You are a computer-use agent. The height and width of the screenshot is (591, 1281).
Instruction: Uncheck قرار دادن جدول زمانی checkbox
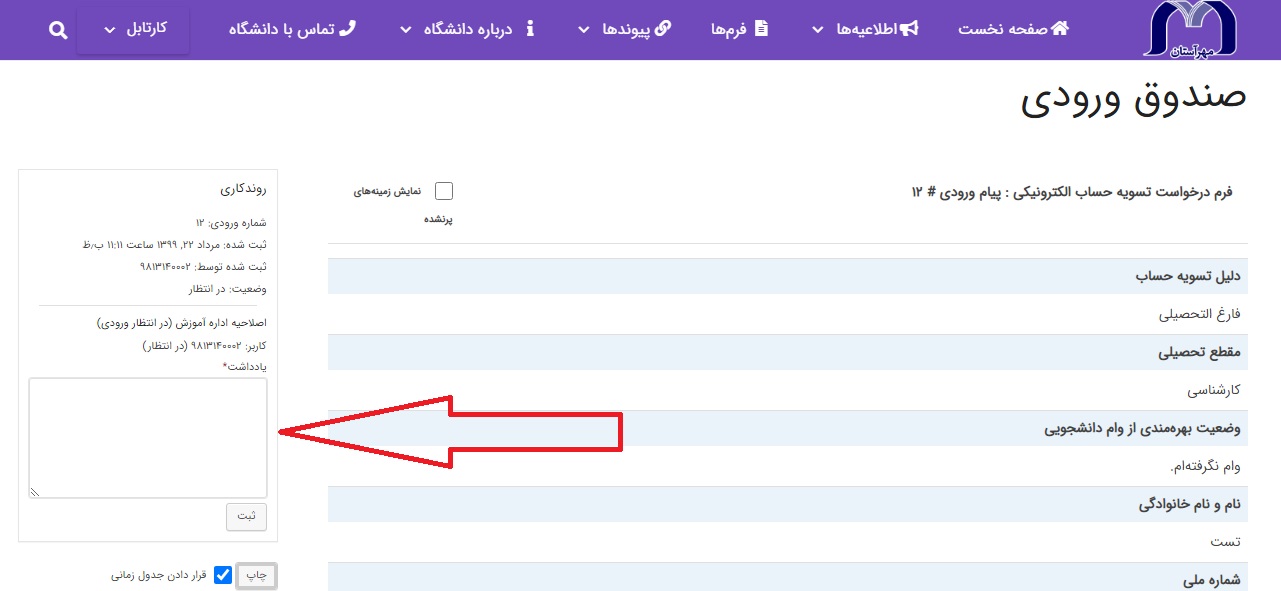(223, 575)
